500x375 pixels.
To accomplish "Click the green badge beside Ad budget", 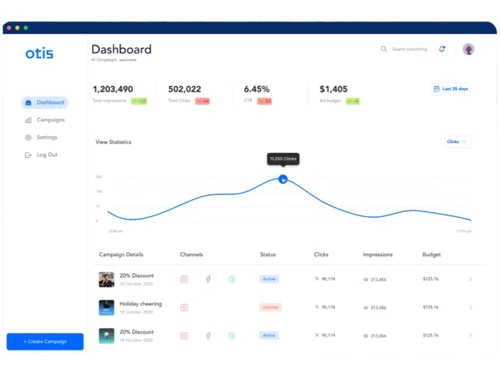I will click(x=353, y=101).
